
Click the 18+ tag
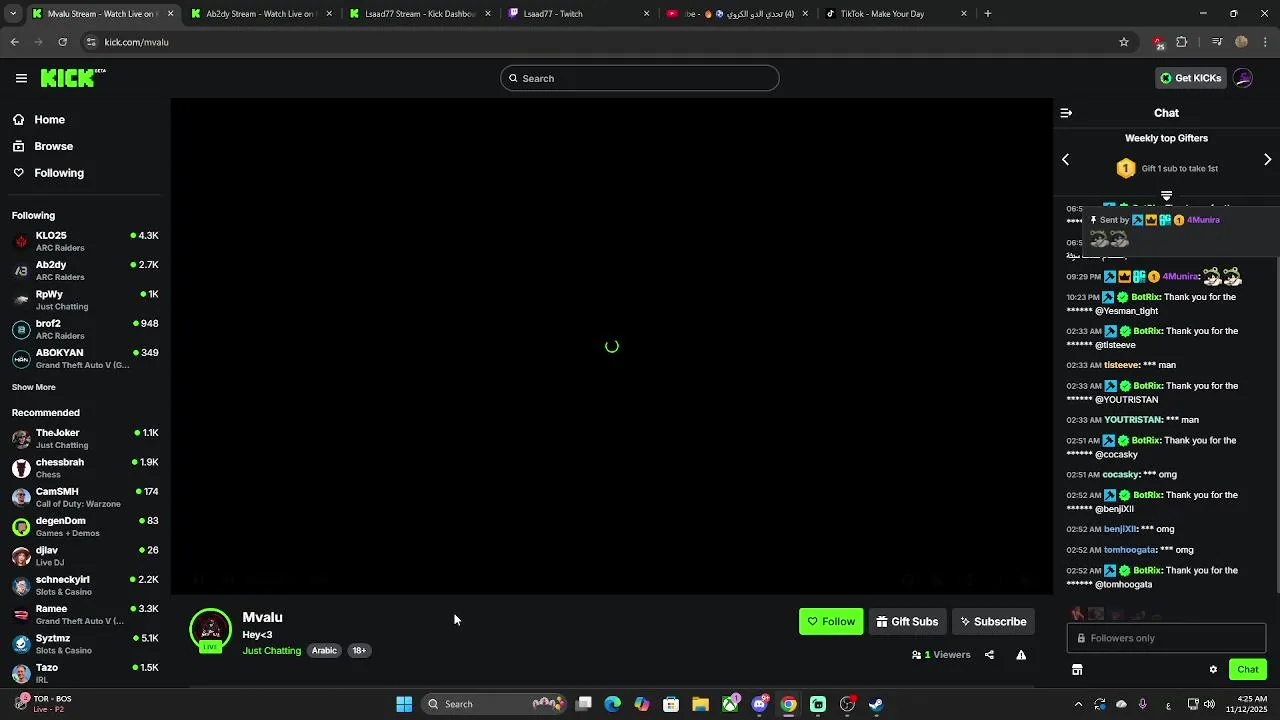tap(359, 651)
